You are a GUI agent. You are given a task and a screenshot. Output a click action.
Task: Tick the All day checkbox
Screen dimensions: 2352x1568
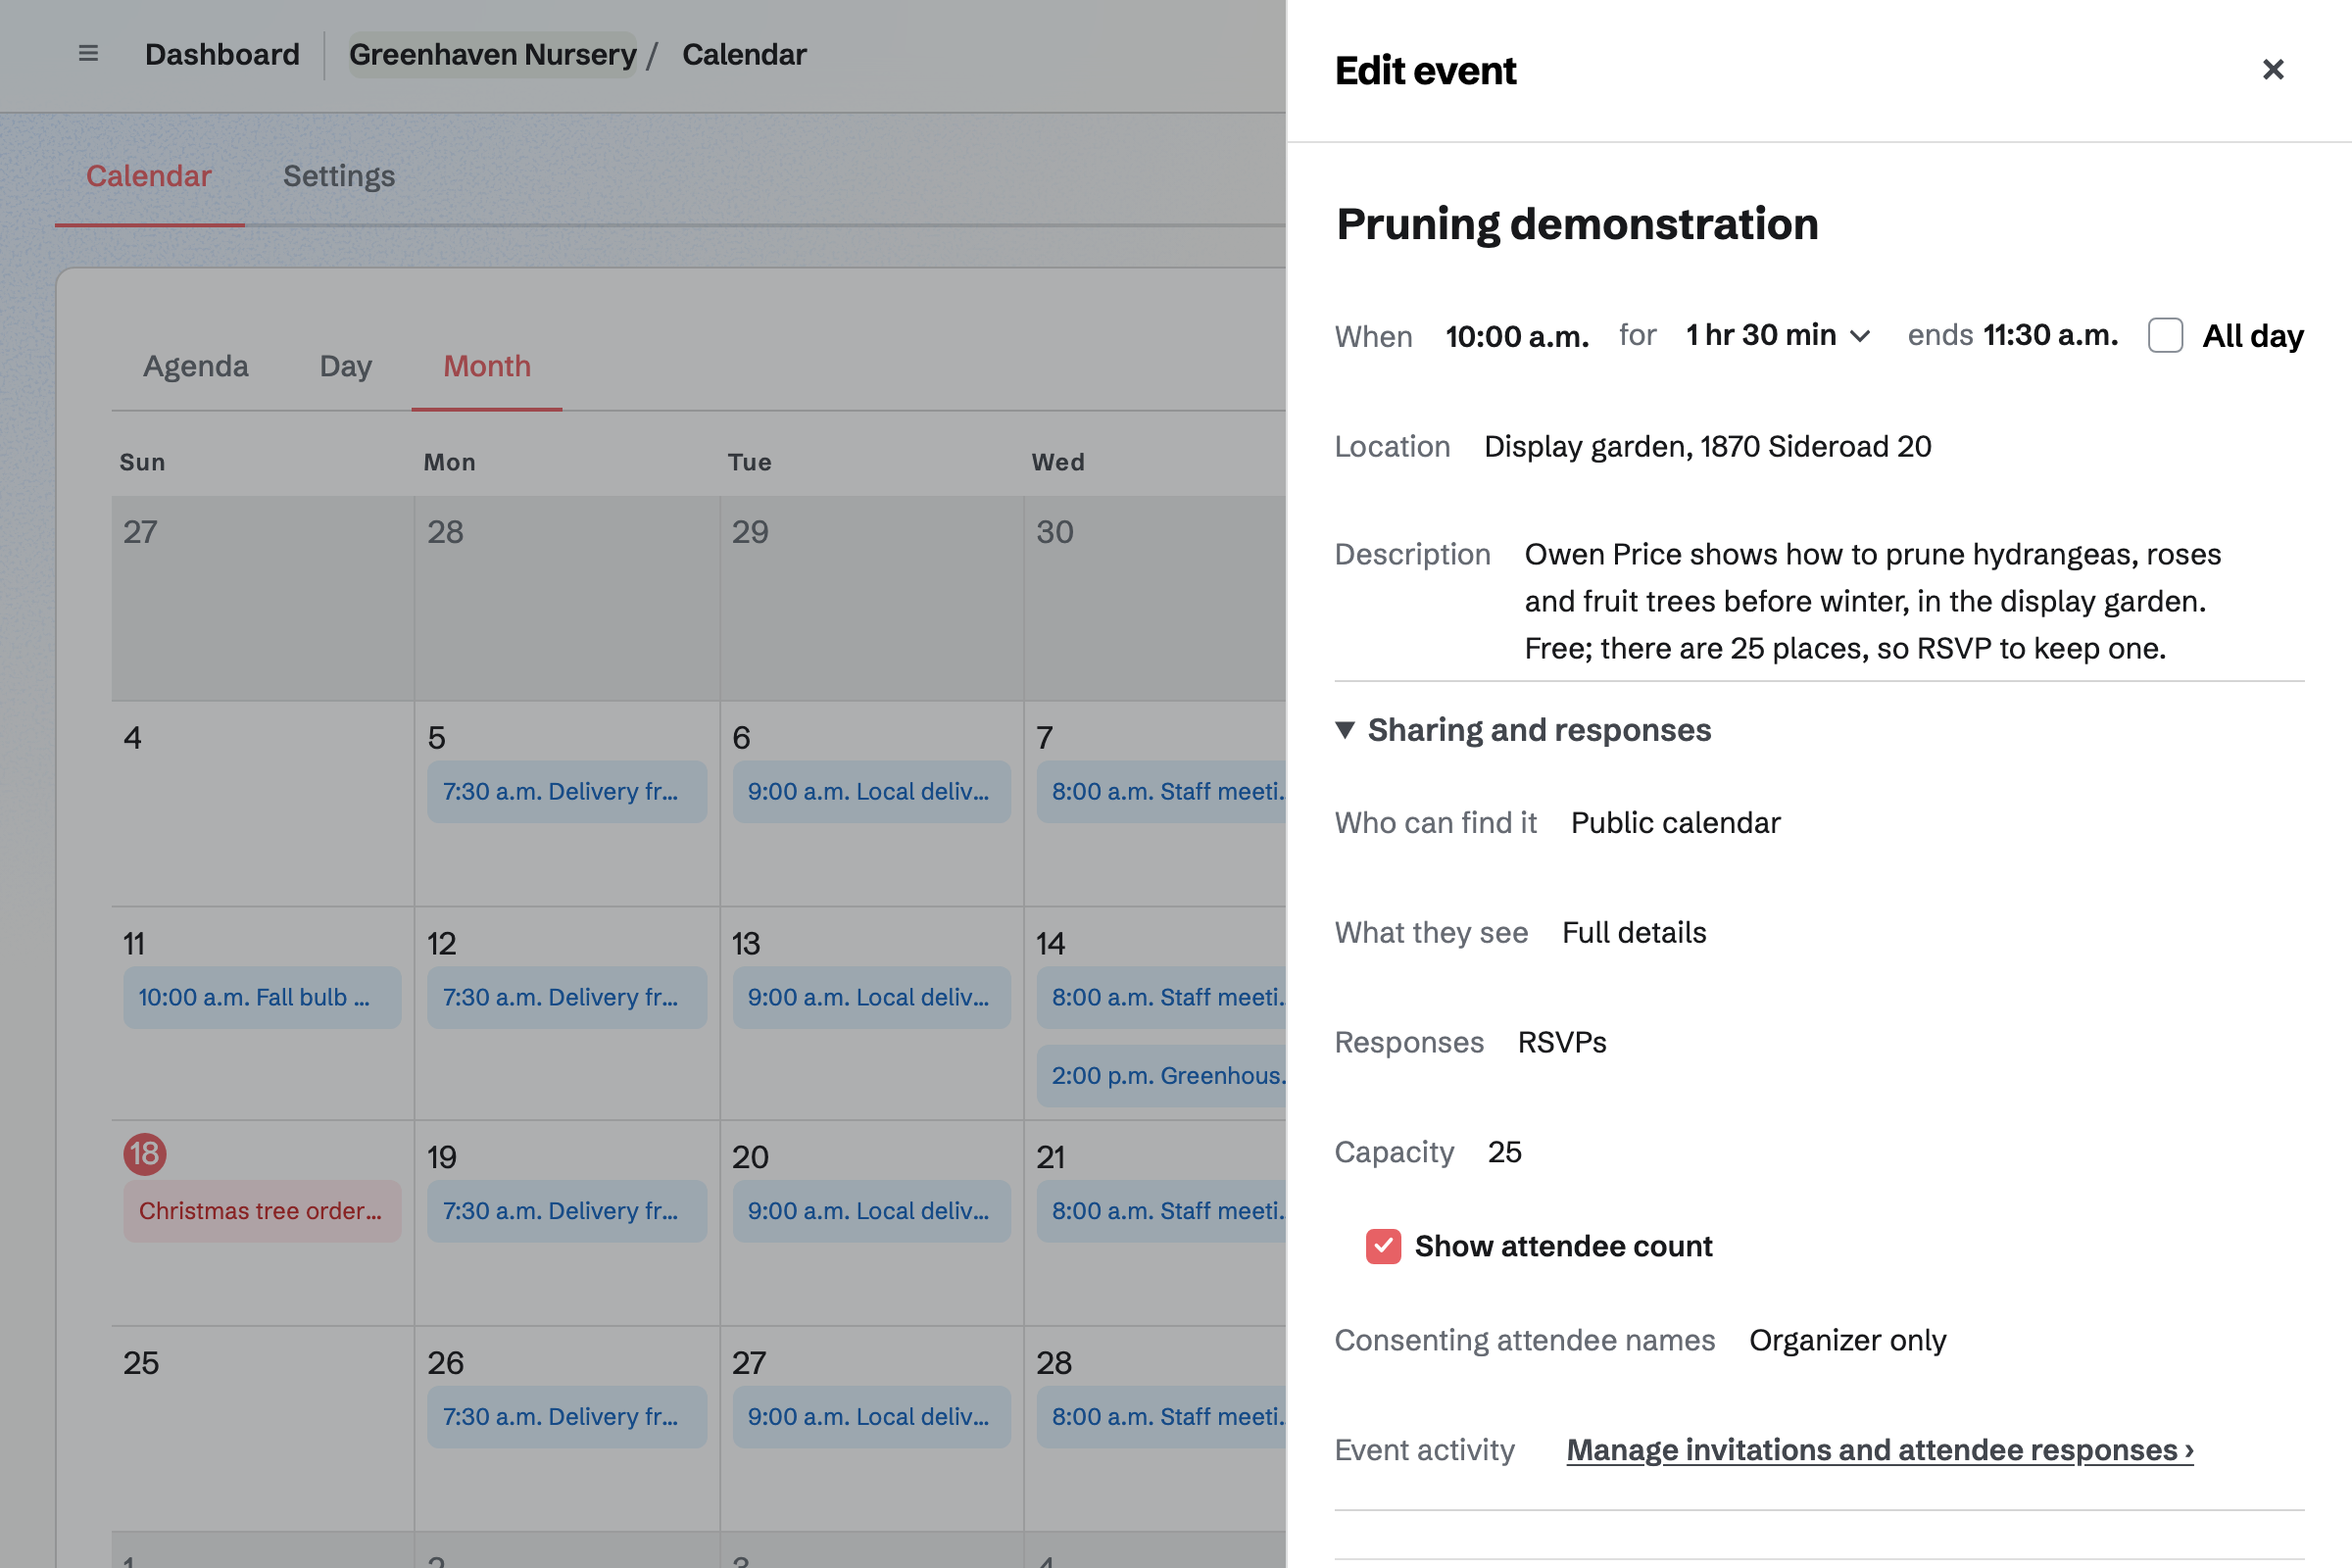pyautogui.click(x=2165, y=335)
